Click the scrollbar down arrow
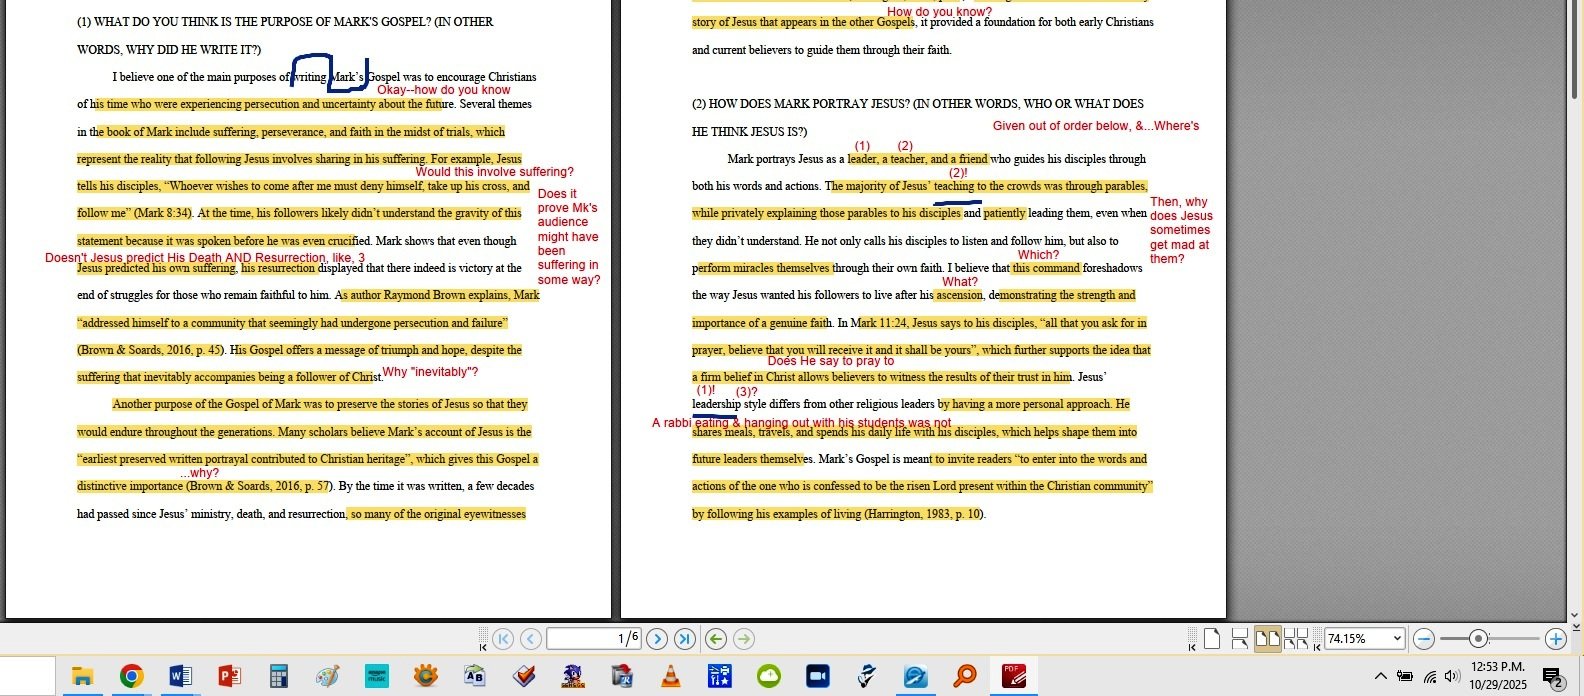 [1574, 615]
